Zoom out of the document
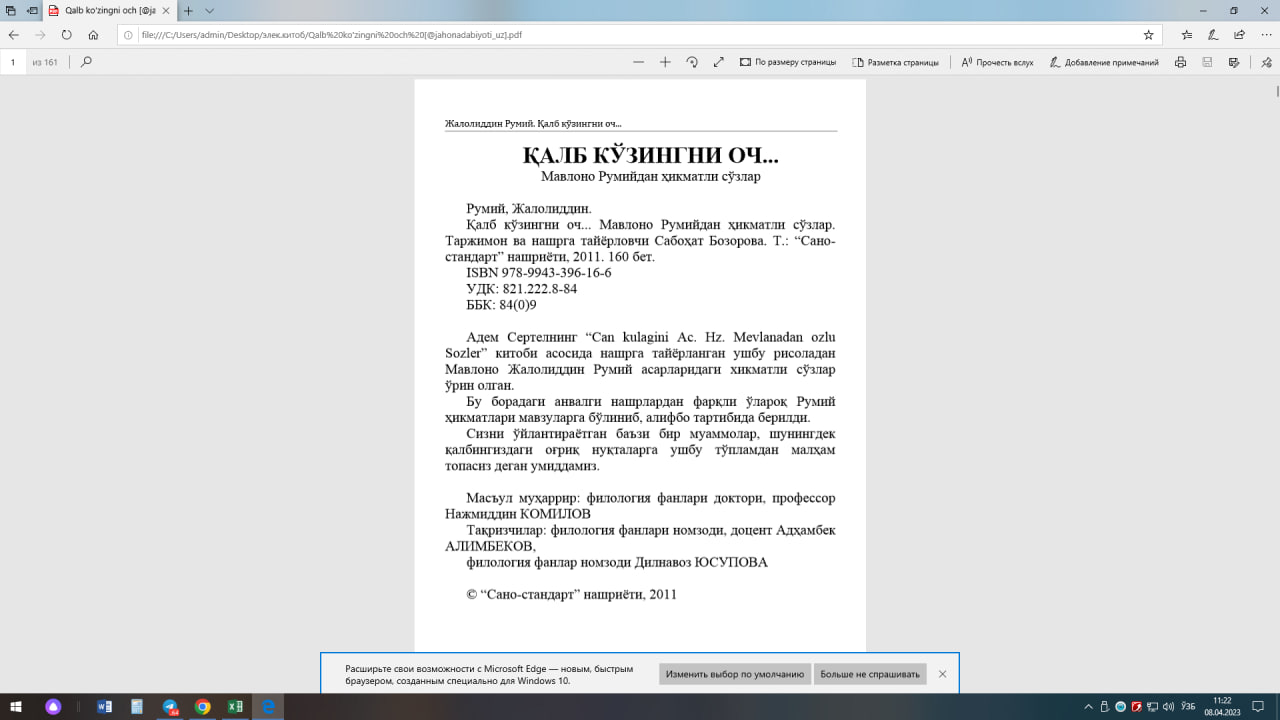This screenshot has height=720, width=1280. [639, 61]
